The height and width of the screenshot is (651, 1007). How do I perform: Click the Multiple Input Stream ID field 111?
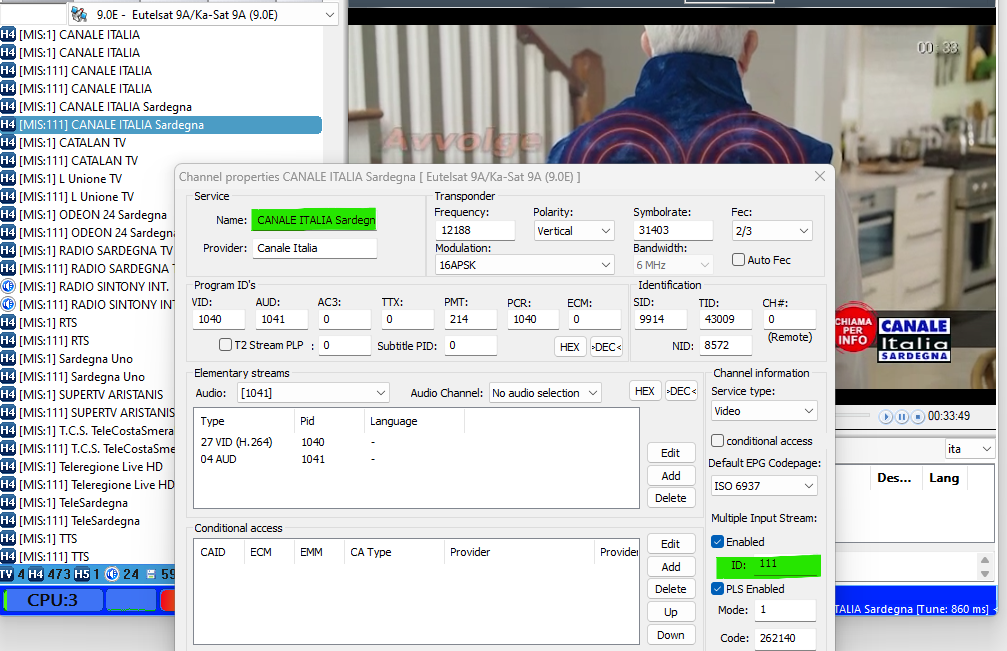pyautogui.click(x=786, y=564)
